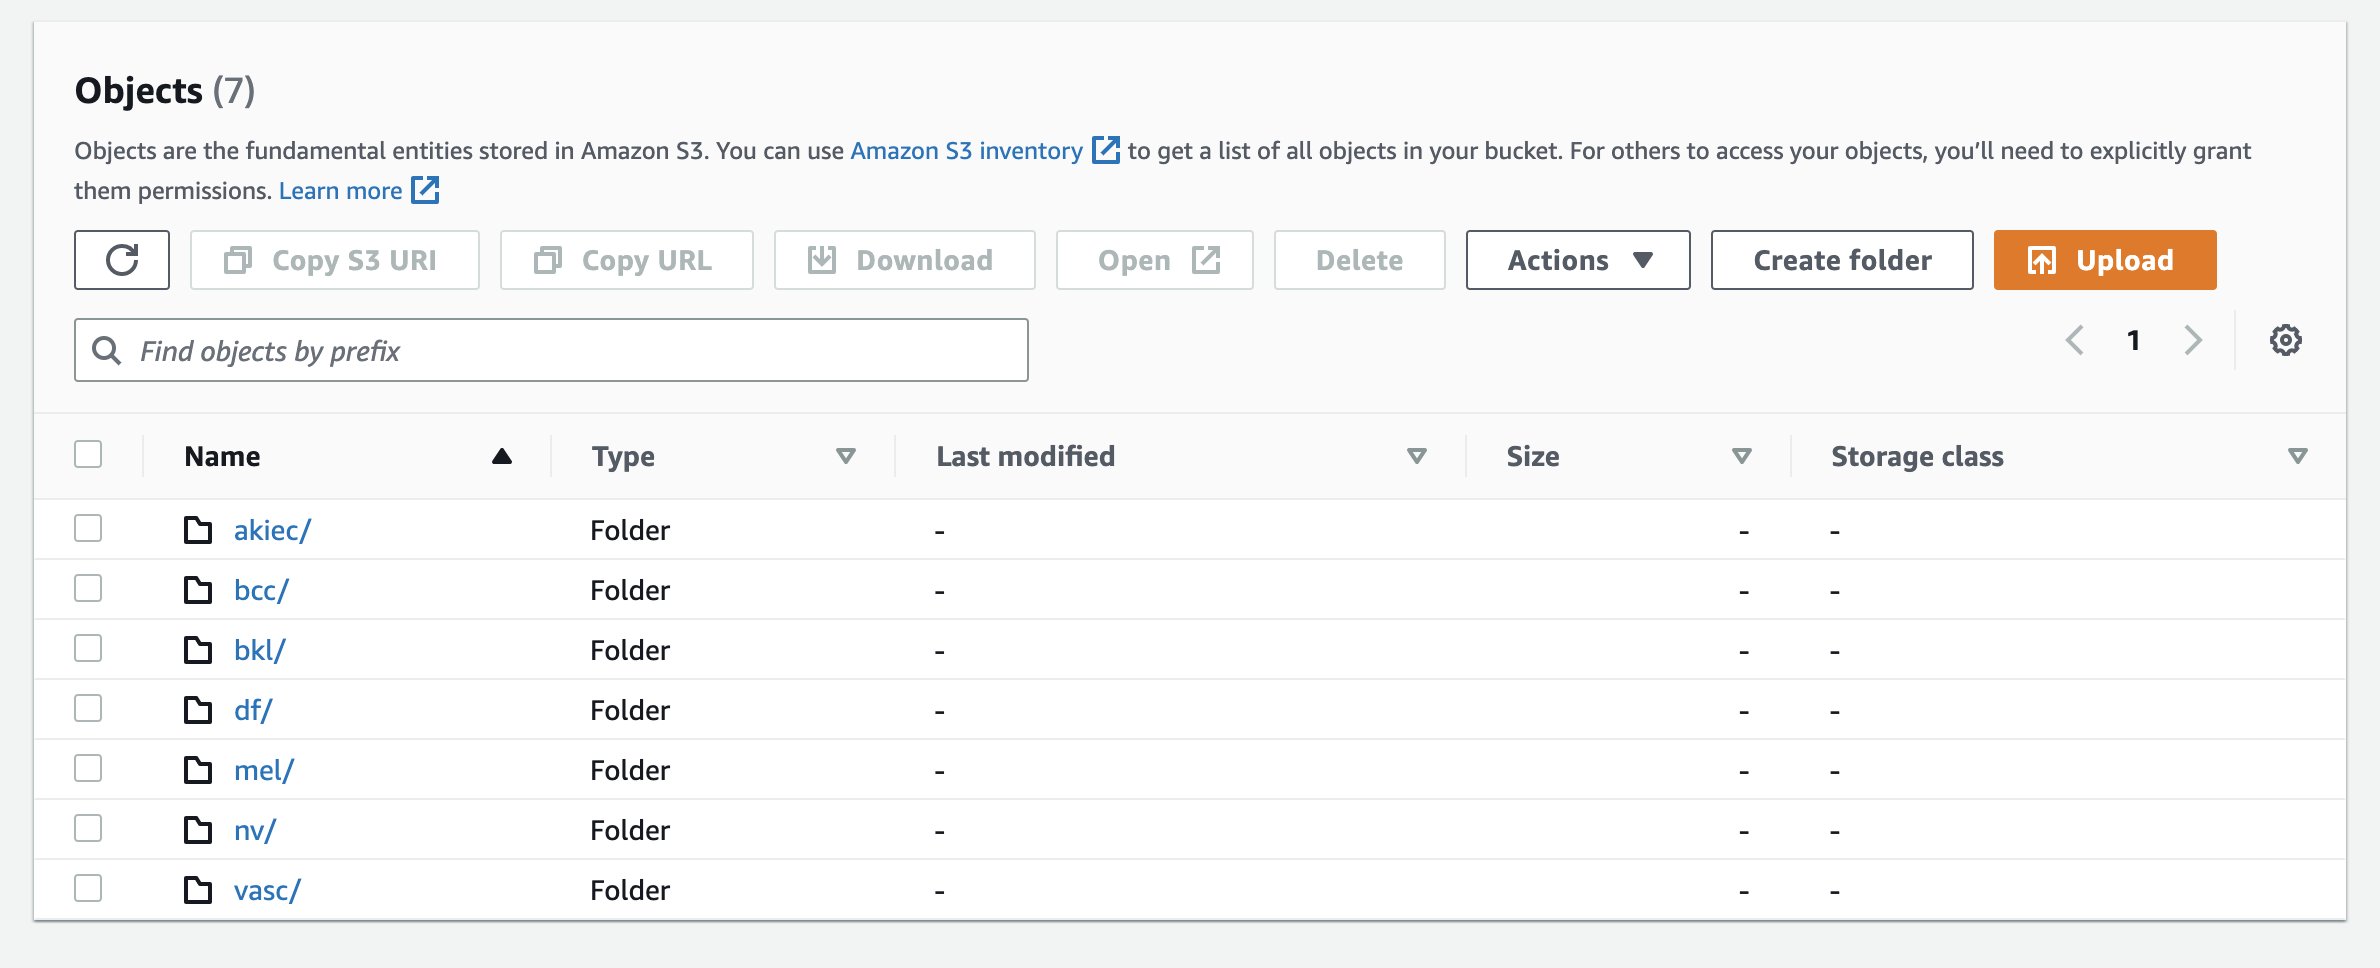The height and width of the screenshot is (968, 2380).
Task: Sort by Storage class column arrow
Action: pos(2298,456)
